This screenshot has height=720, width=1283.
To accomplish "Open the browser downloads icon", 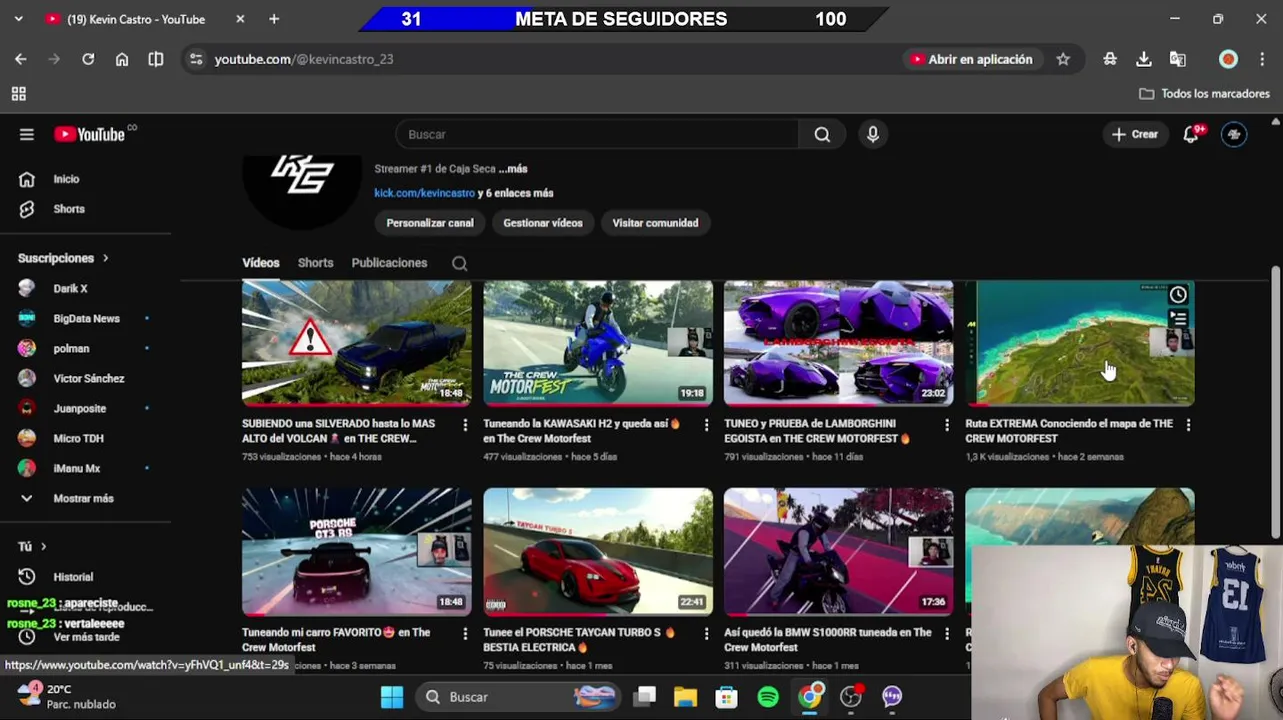I will pyautogui.click(x=1144, y=59).
